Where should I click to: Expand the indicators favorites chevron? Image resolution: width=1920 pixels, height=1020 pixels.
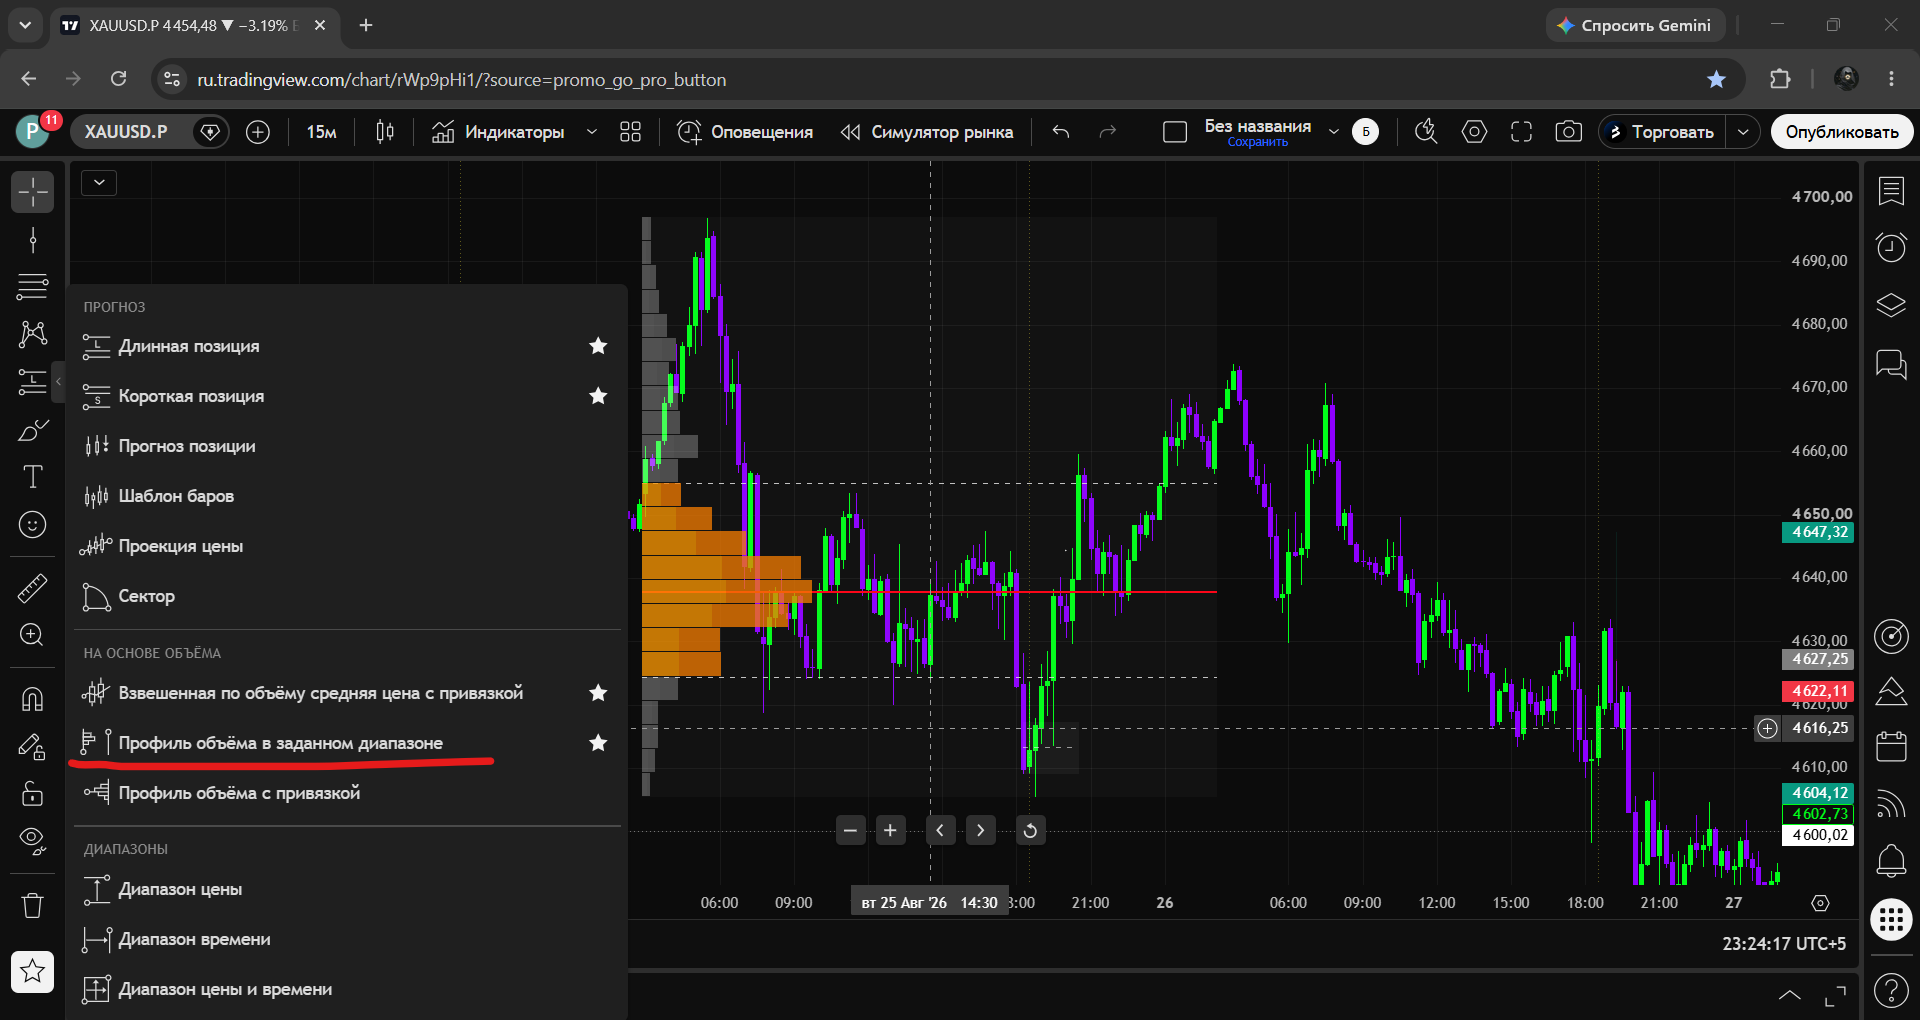(592, 132)
